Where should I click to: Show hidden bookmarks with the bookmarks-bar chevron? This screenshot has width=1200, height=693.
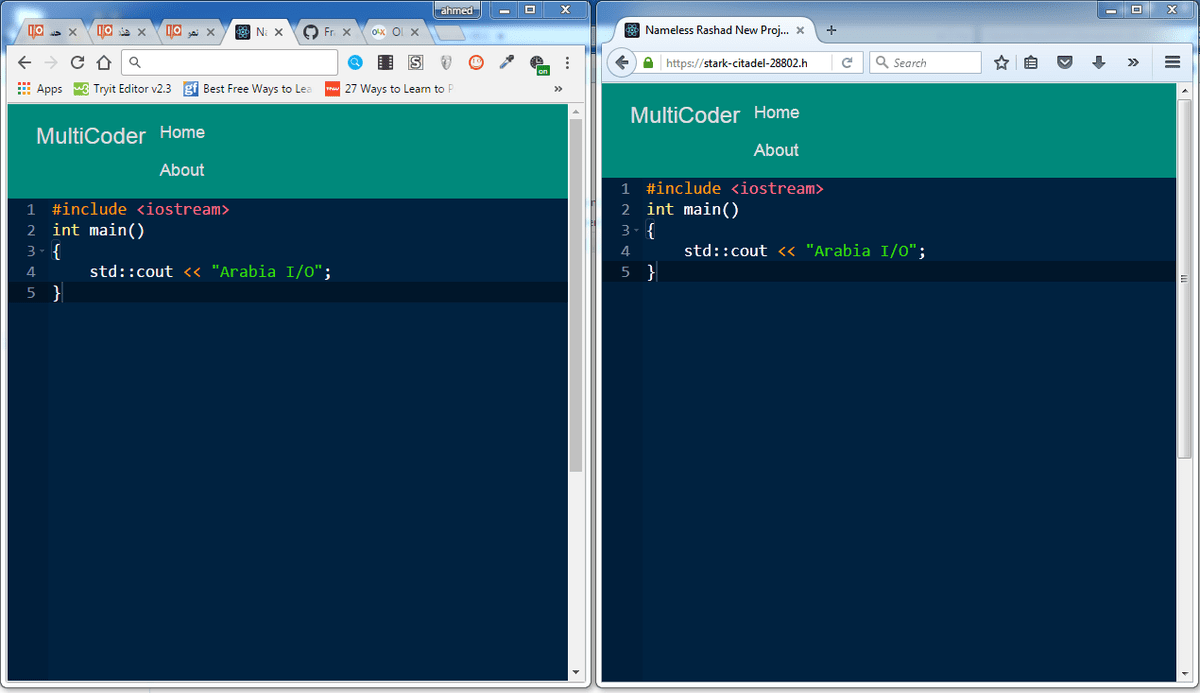point(558,89)
